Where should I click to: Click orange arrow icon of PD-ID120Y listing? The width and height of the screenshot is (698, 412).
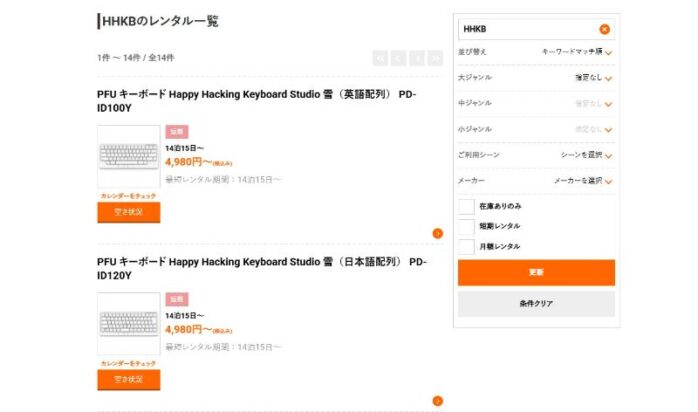438,401
